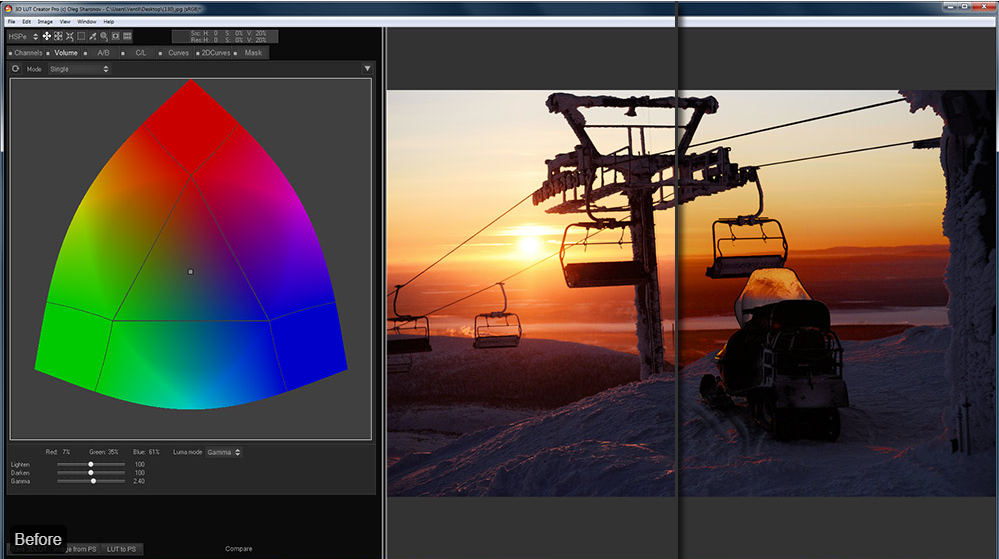
Task: Activate the zoom magnifier tool
Action: [x=104, y=36]
